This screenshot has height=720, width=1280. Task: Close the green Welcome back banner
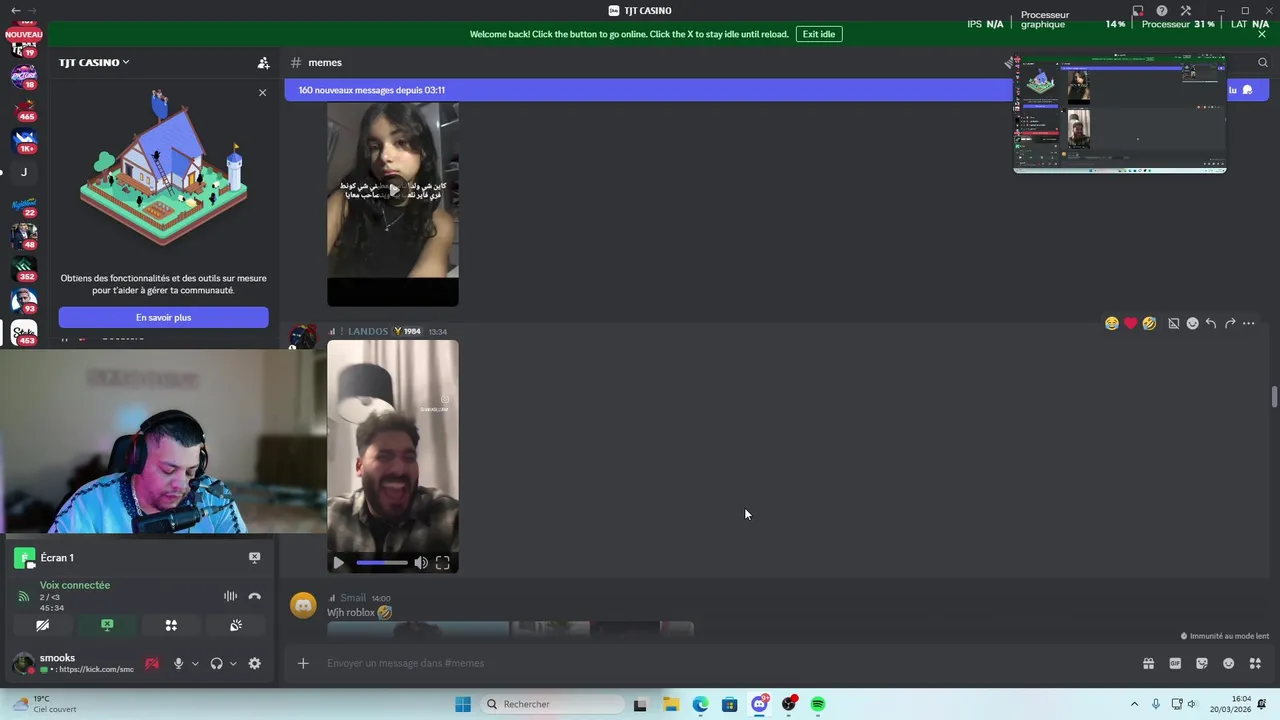[x=1262, y=34]
